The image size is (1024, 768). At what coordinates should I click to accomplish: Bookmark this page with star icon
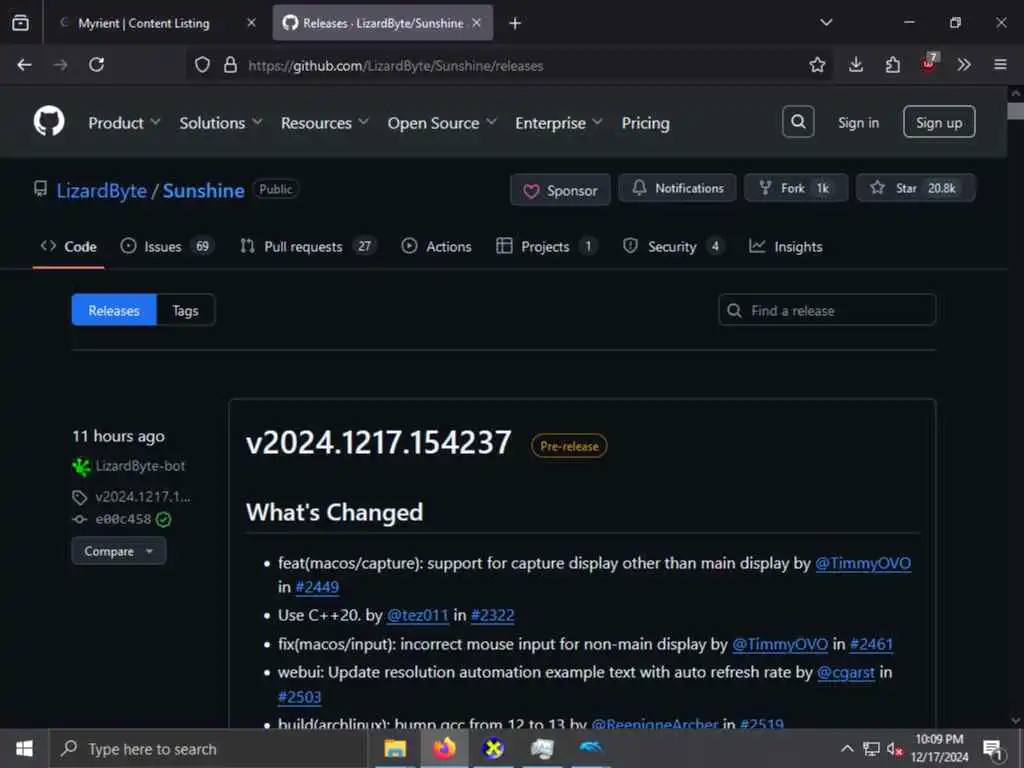click(817, 65)
